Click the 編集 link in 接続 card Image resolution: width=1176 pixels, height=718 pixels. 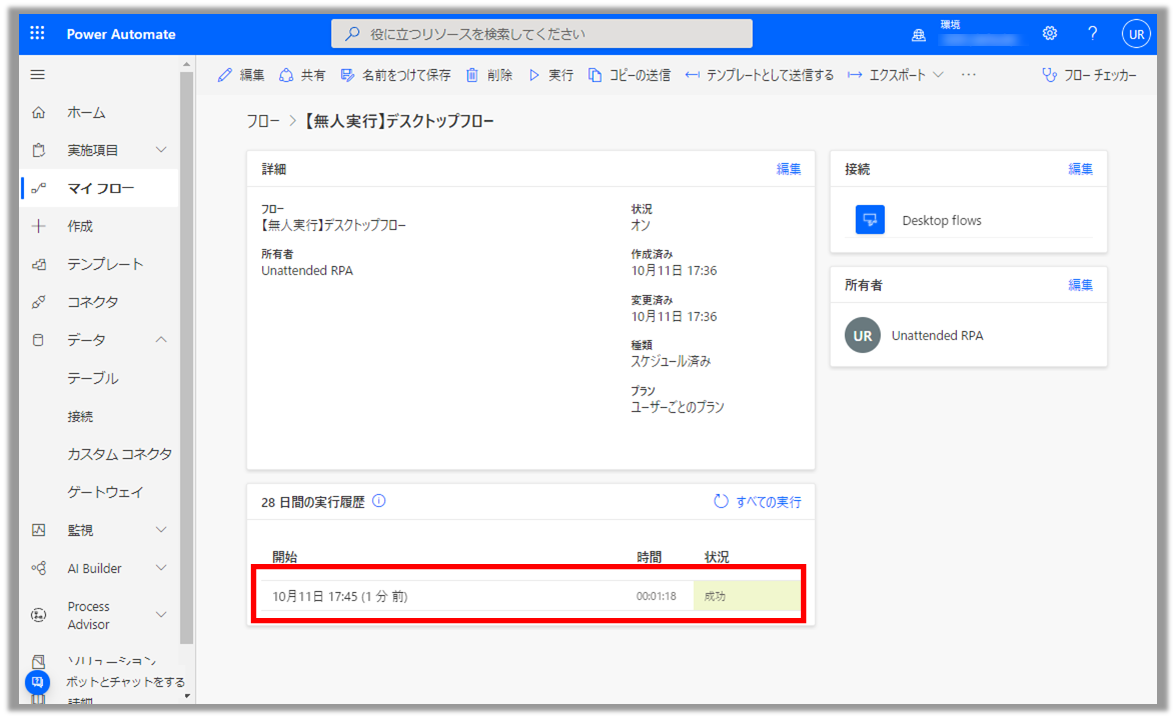1080,169
